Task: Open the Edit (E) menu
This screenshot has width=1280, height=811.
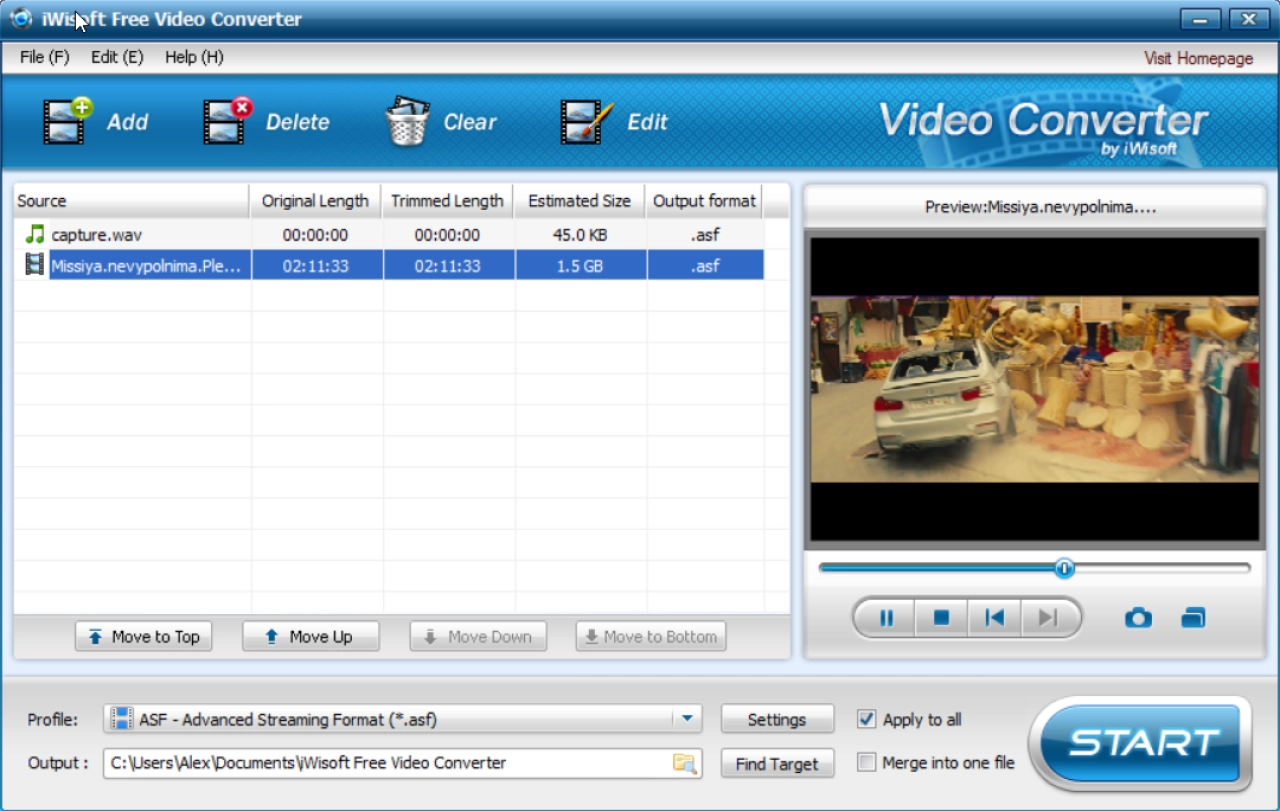Action: tap(117, 57)
